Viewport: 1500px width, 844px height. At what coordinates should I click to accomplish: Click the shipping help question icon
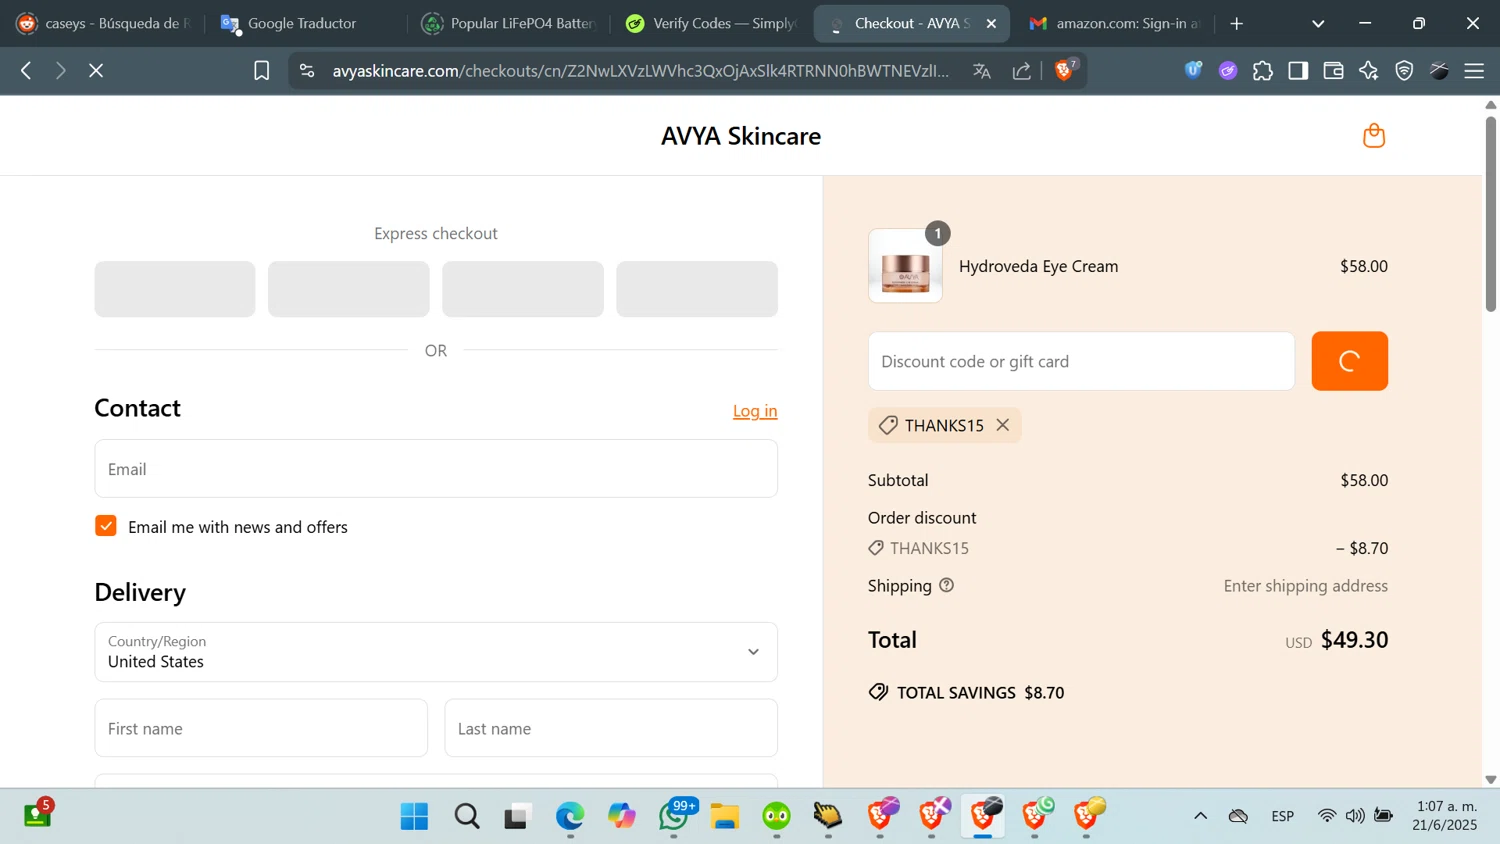pos(946,585)
